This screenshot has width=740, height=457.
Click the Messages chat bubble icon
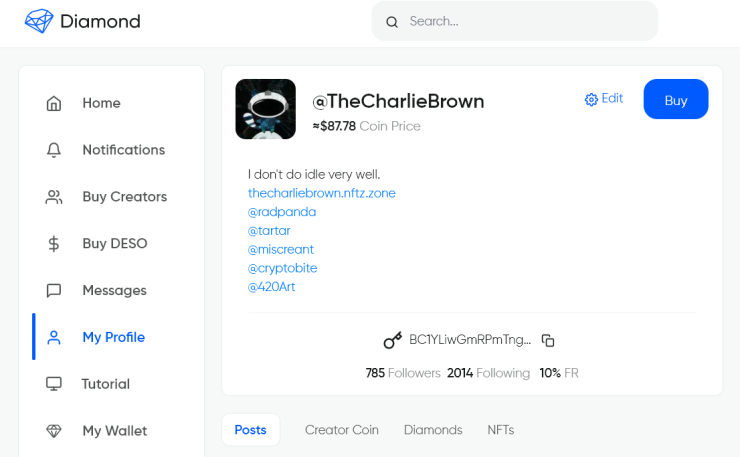[x=54, y=290]
